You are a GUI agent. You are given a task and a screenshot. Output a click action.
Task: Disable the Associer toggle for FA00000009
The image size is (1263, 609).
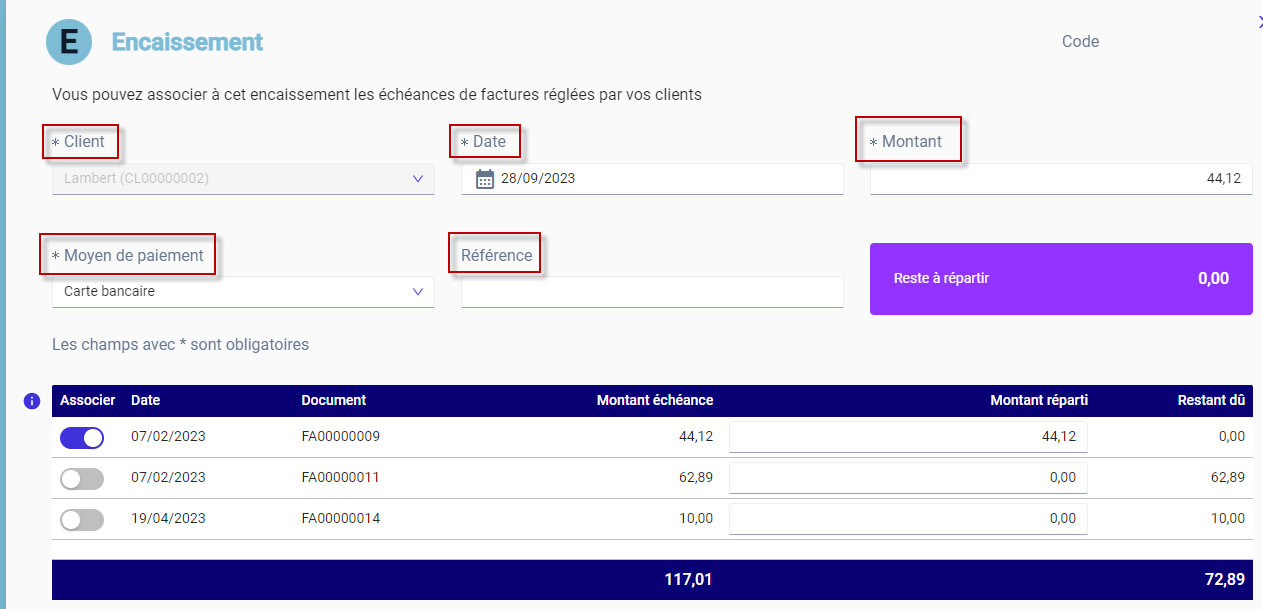tap(82, 438)
